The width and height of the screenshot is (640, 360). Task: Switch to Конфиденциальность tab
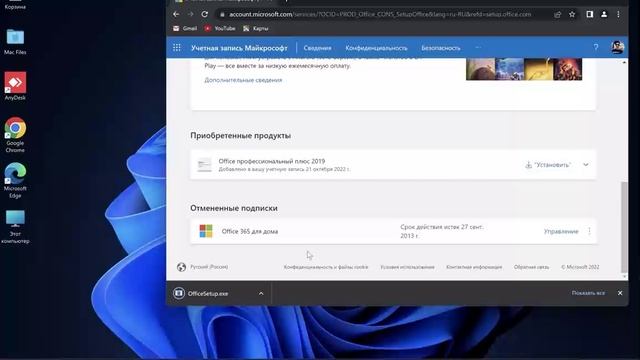[x=376, y=48]
